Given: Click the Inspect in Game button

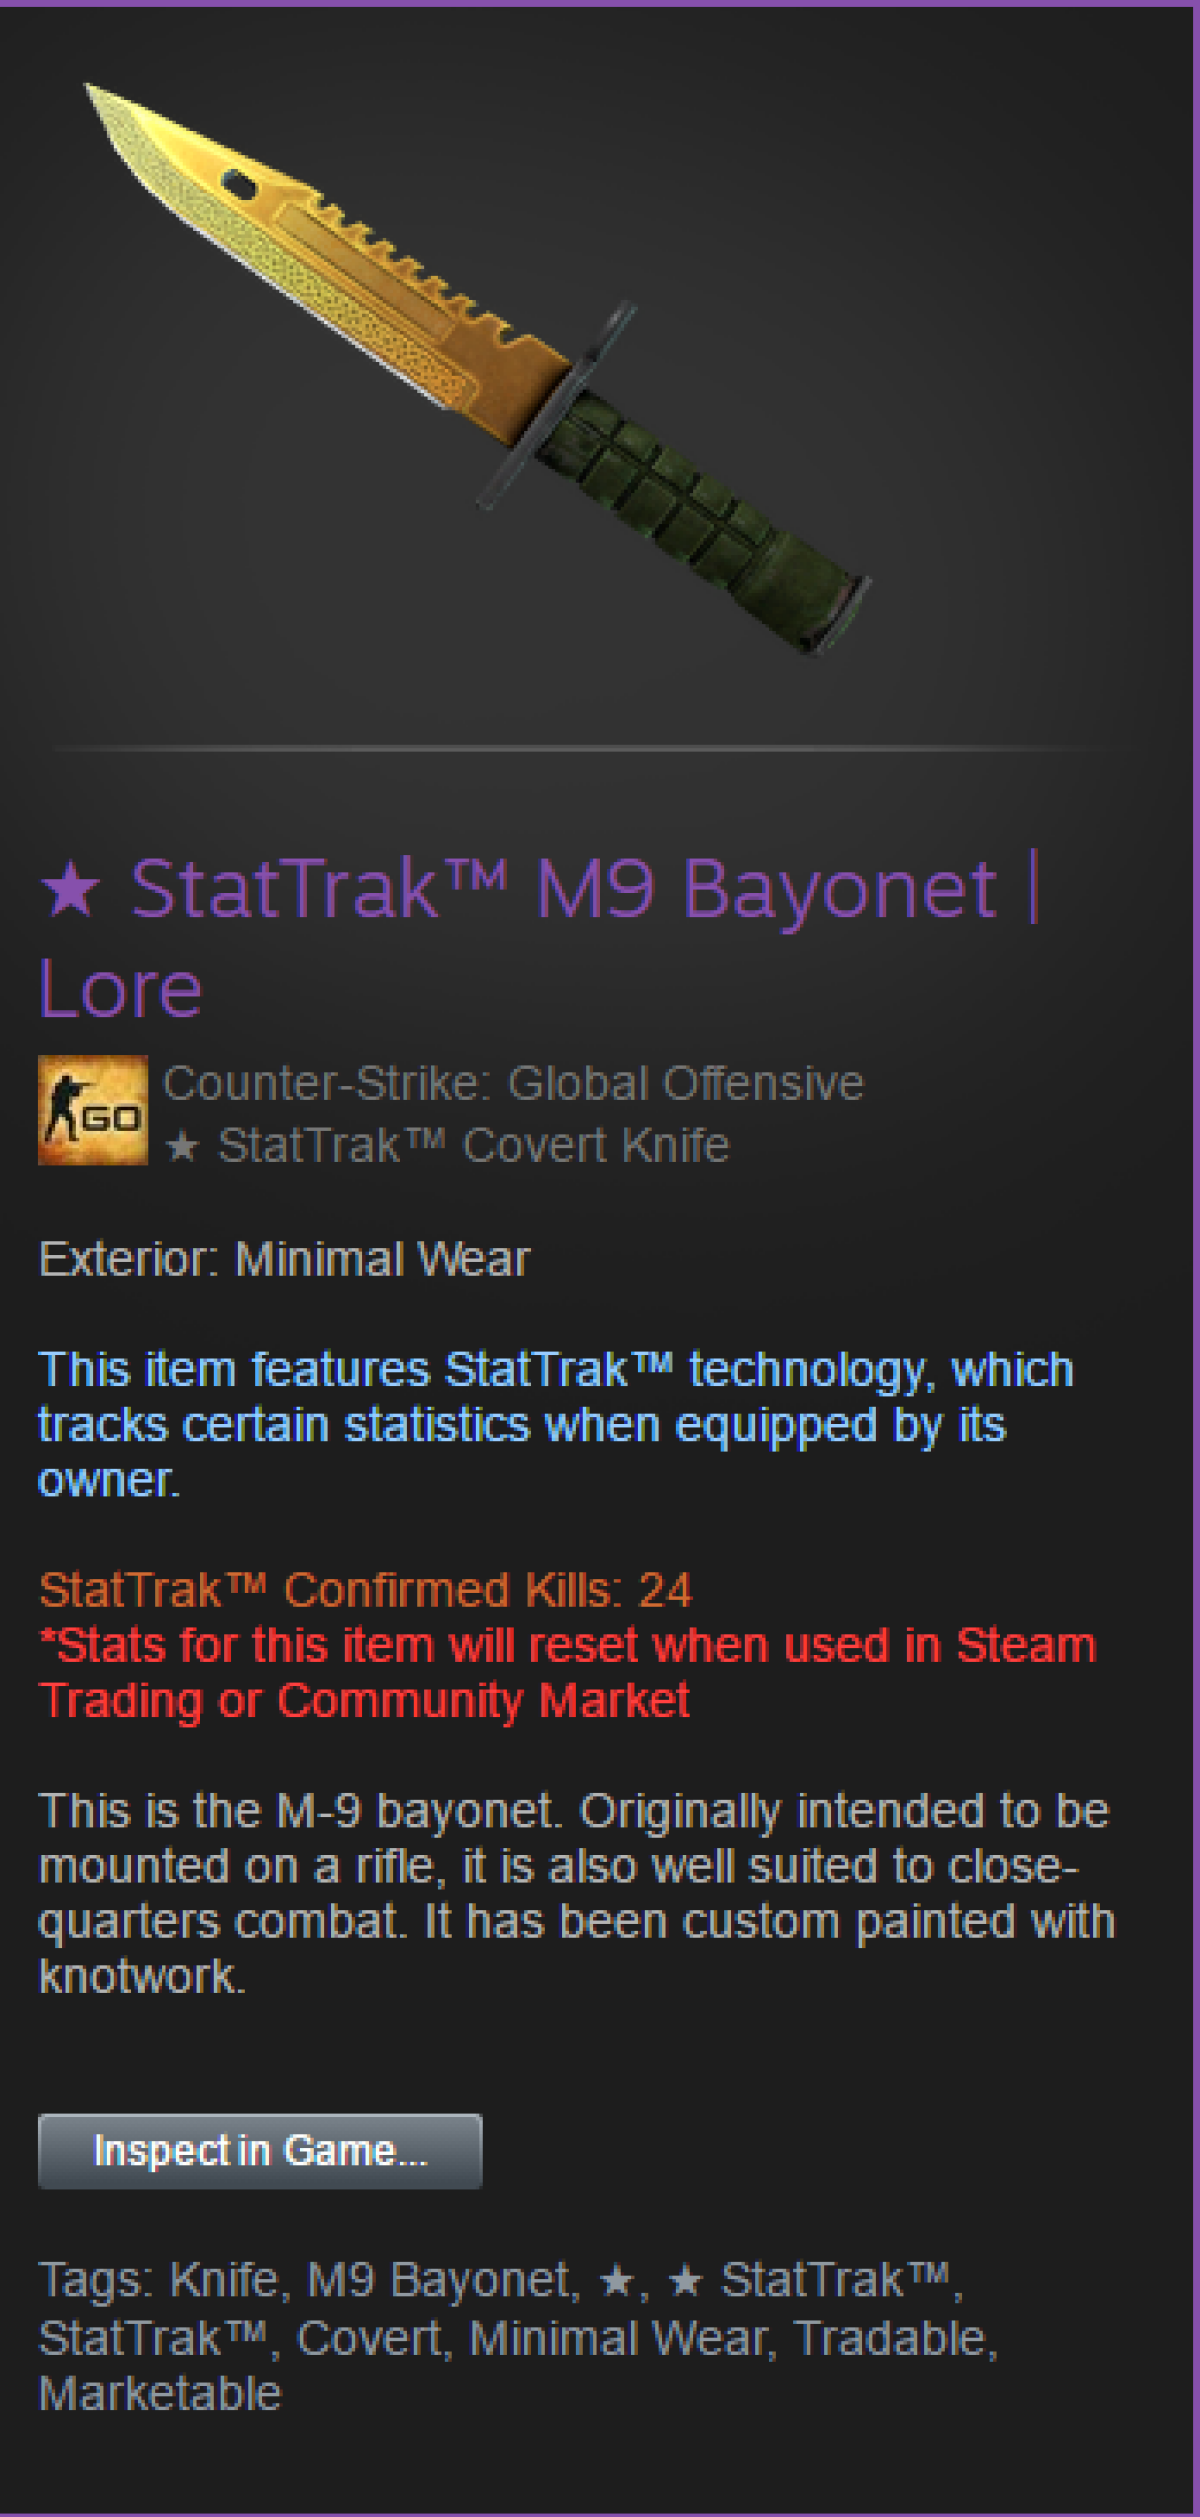Looking at the screenshot, I should click(x=260, y=2151).
